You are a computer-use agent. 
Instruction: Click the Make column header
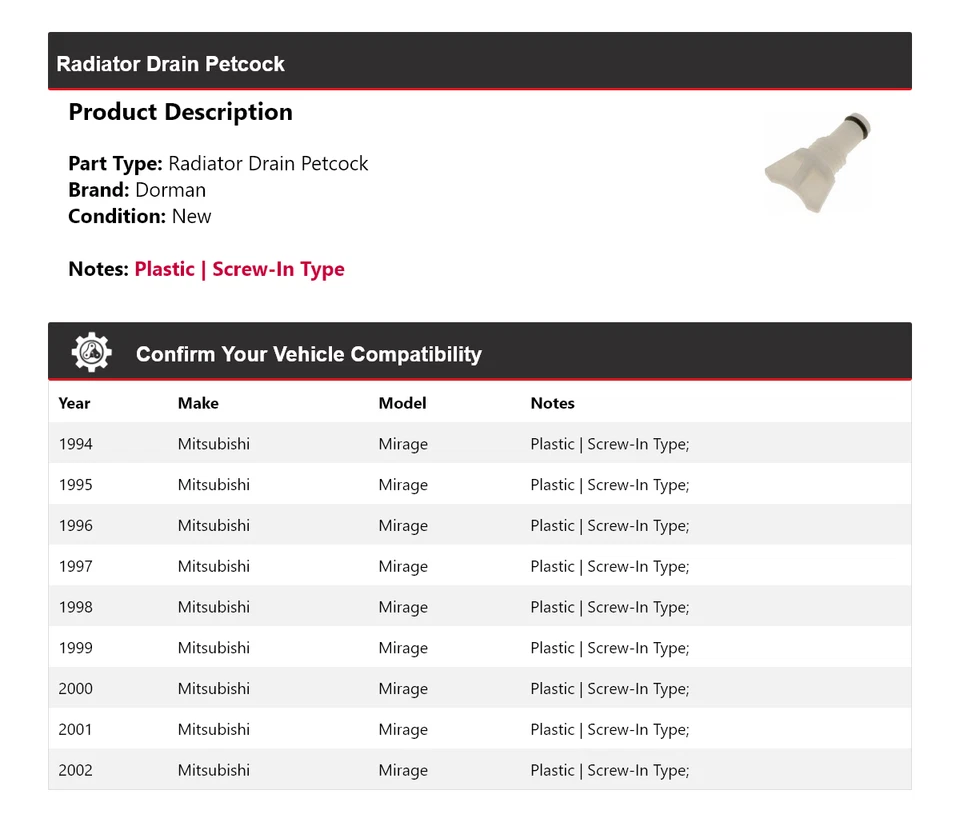tap(198, 403)
